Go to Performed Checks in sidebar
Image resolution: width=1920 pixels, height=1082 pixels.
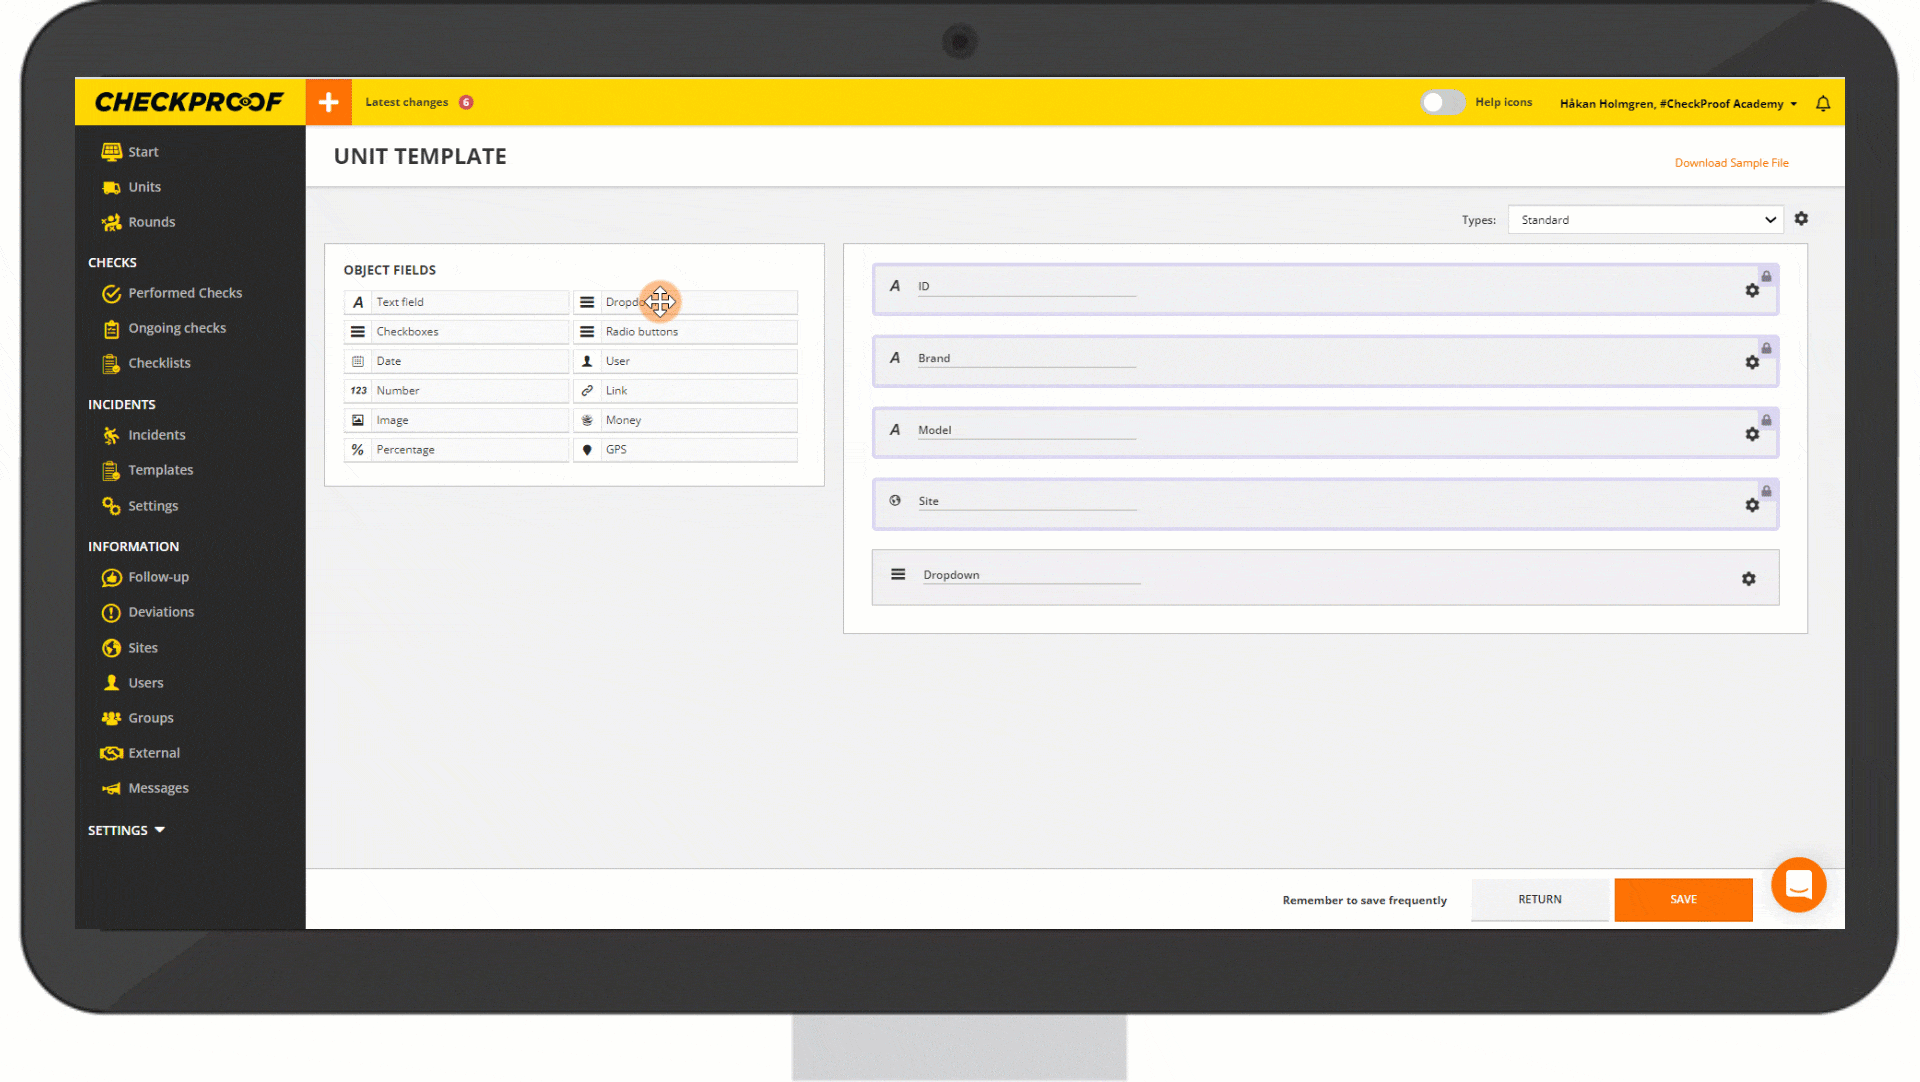184,293
